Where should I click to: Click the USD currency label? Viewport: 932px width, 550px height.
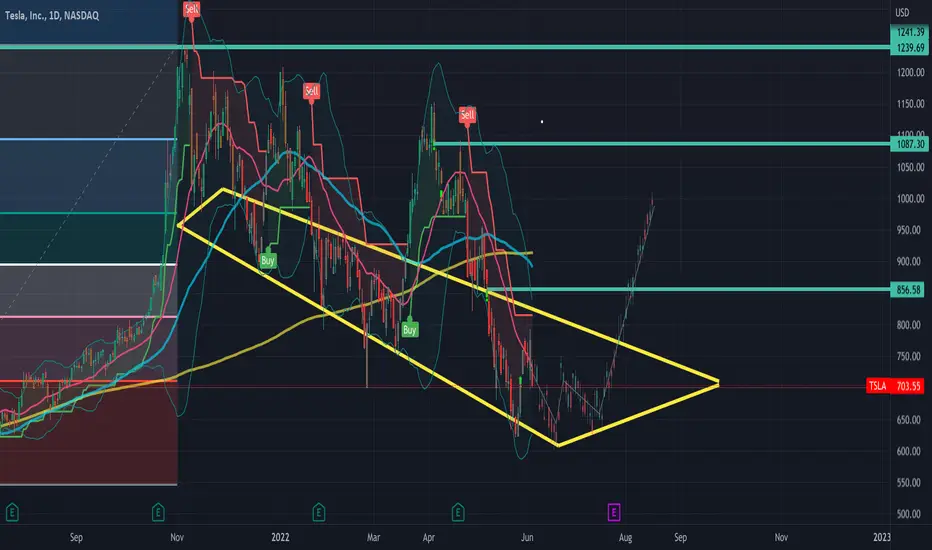click(902, 12)
